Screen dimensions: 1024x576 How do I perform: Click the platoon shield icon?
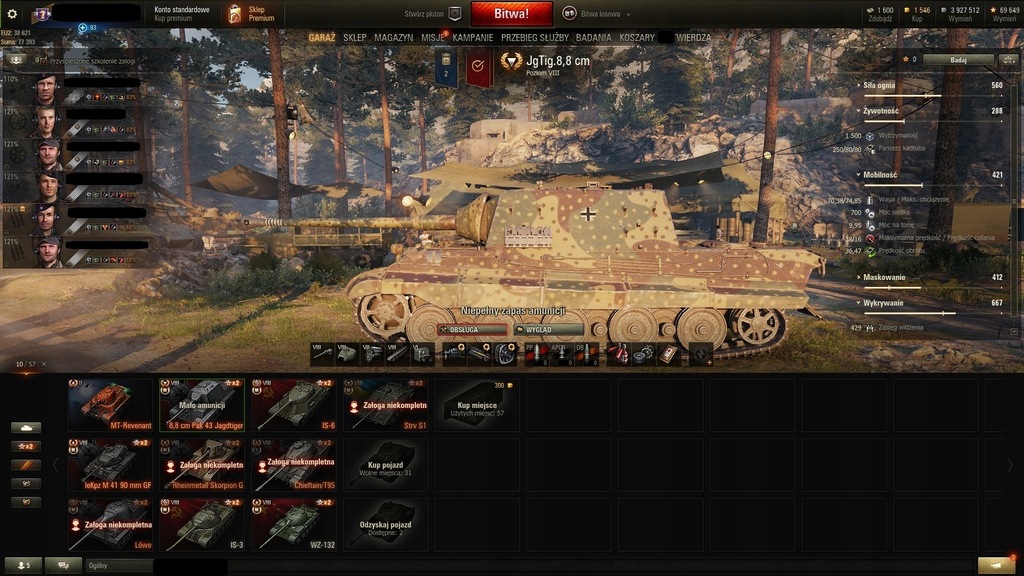coord(455,14)
